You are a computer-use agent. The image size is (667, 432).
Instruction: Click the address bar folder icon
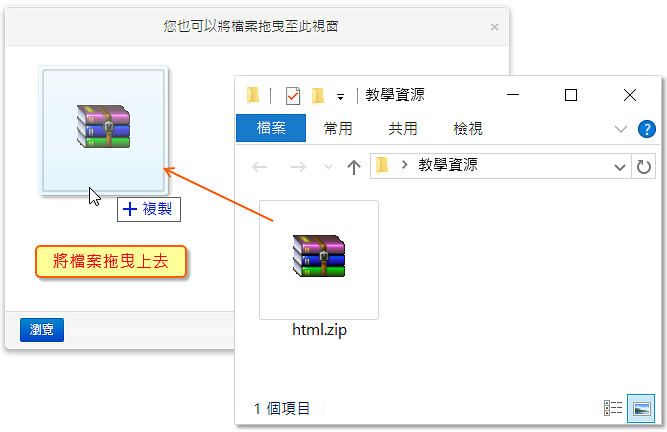point(382,165)
